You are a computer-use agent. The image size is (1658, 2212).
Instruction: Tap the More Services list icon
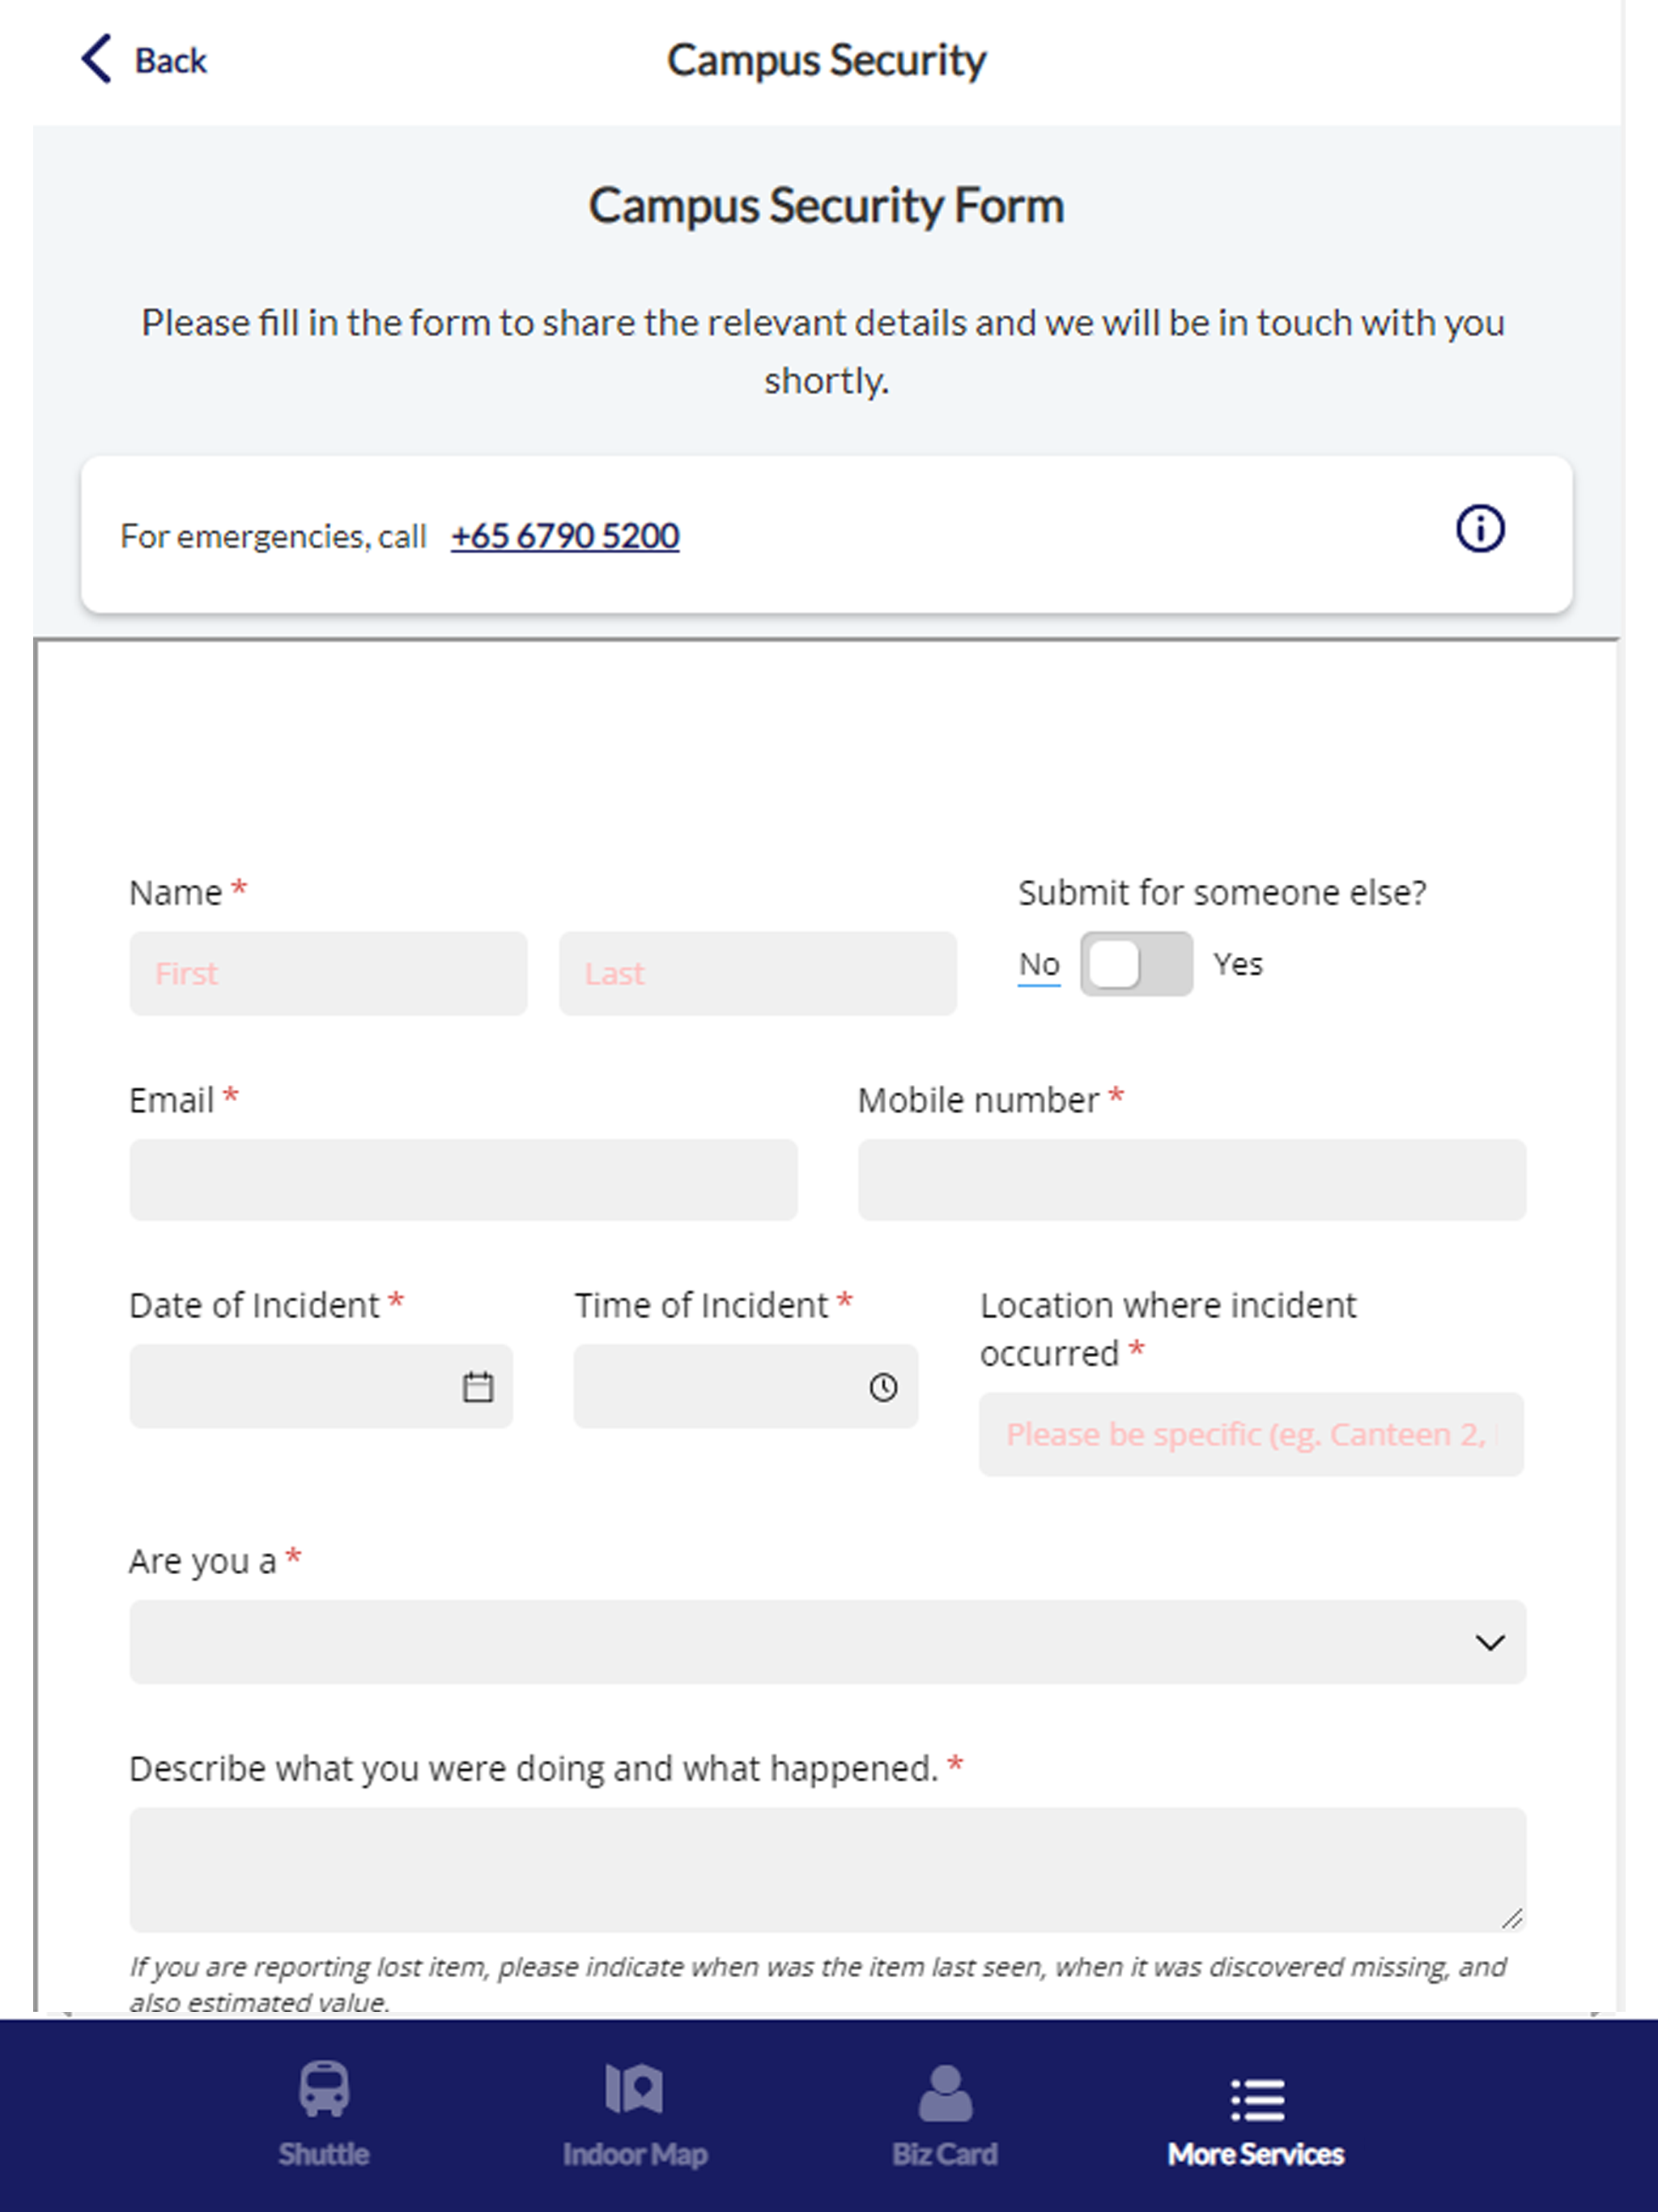1256,2098
